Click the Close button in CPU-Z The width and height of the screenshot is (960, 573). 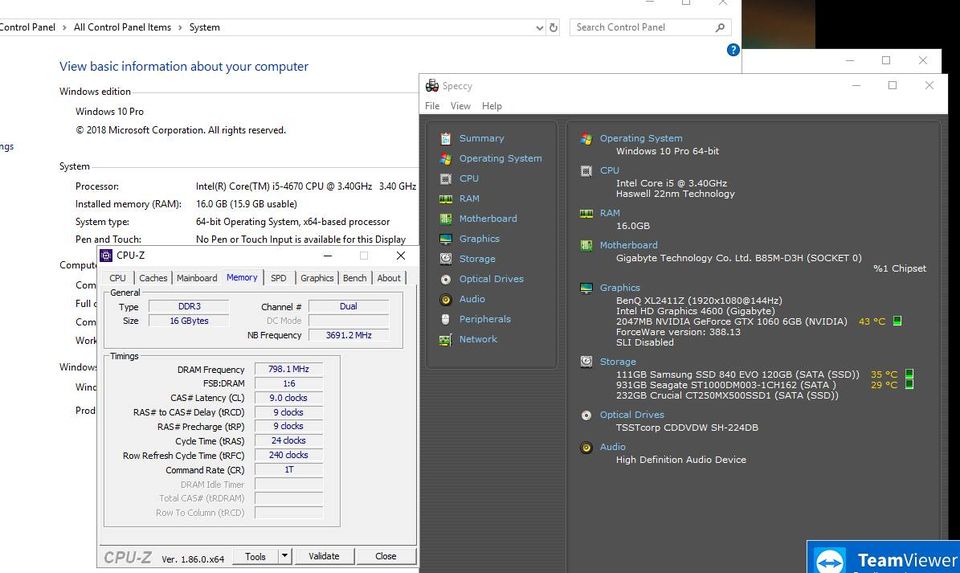(385, 556)
